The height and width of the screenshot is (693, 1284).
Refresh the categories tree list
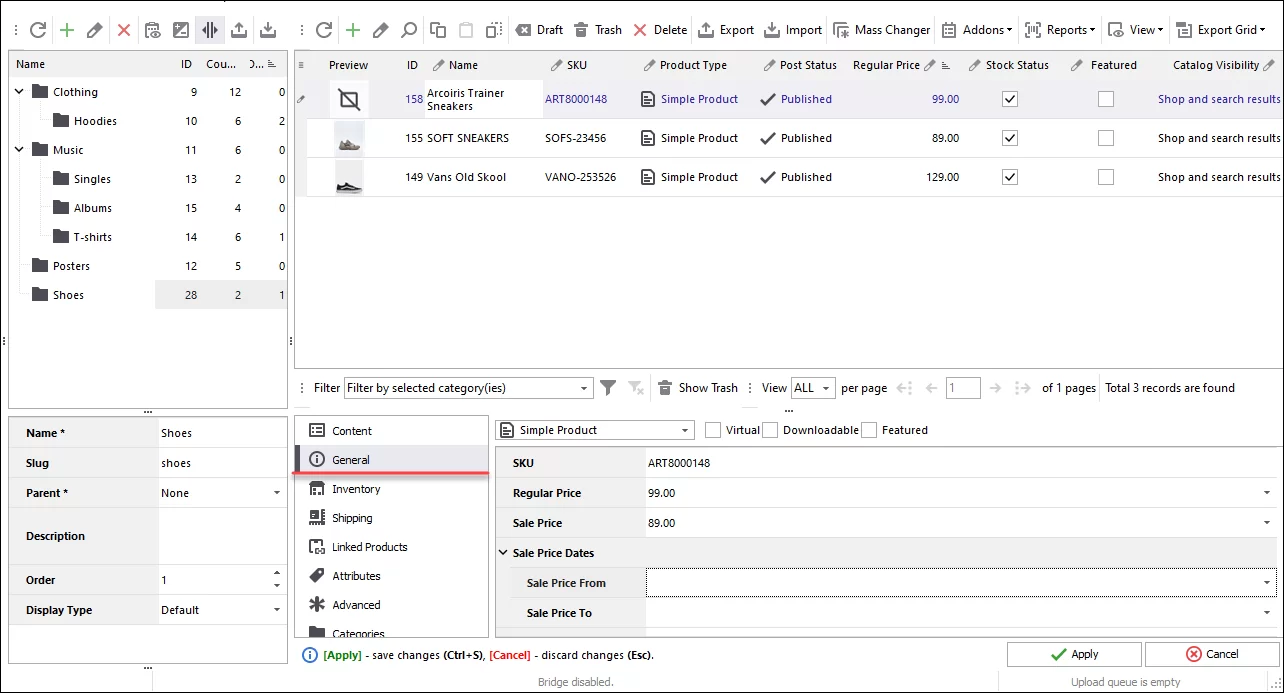coord(38,29)
